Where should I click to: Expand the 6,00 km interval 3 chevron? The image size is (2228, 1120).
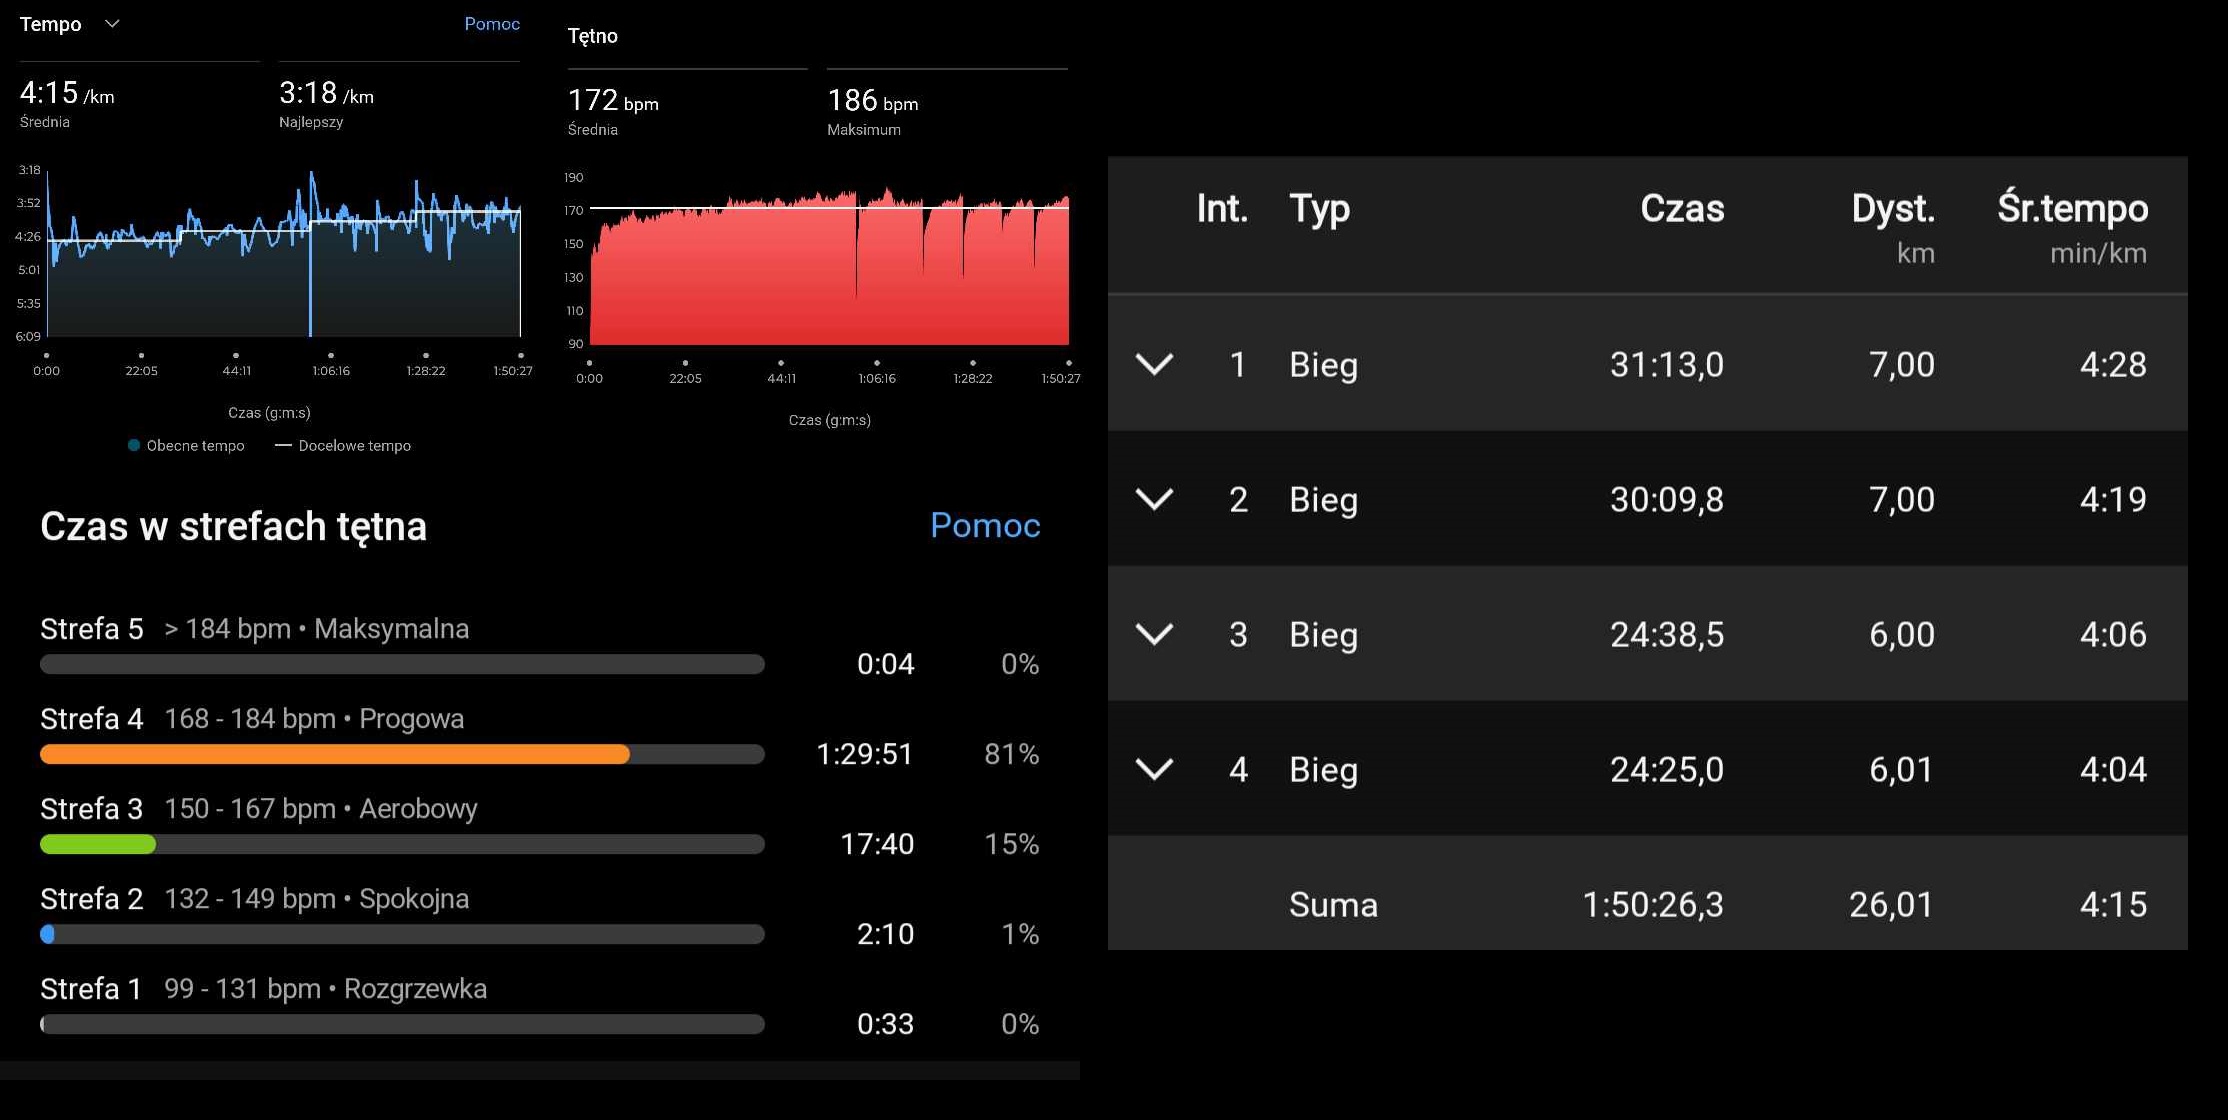coord(1154,634)
